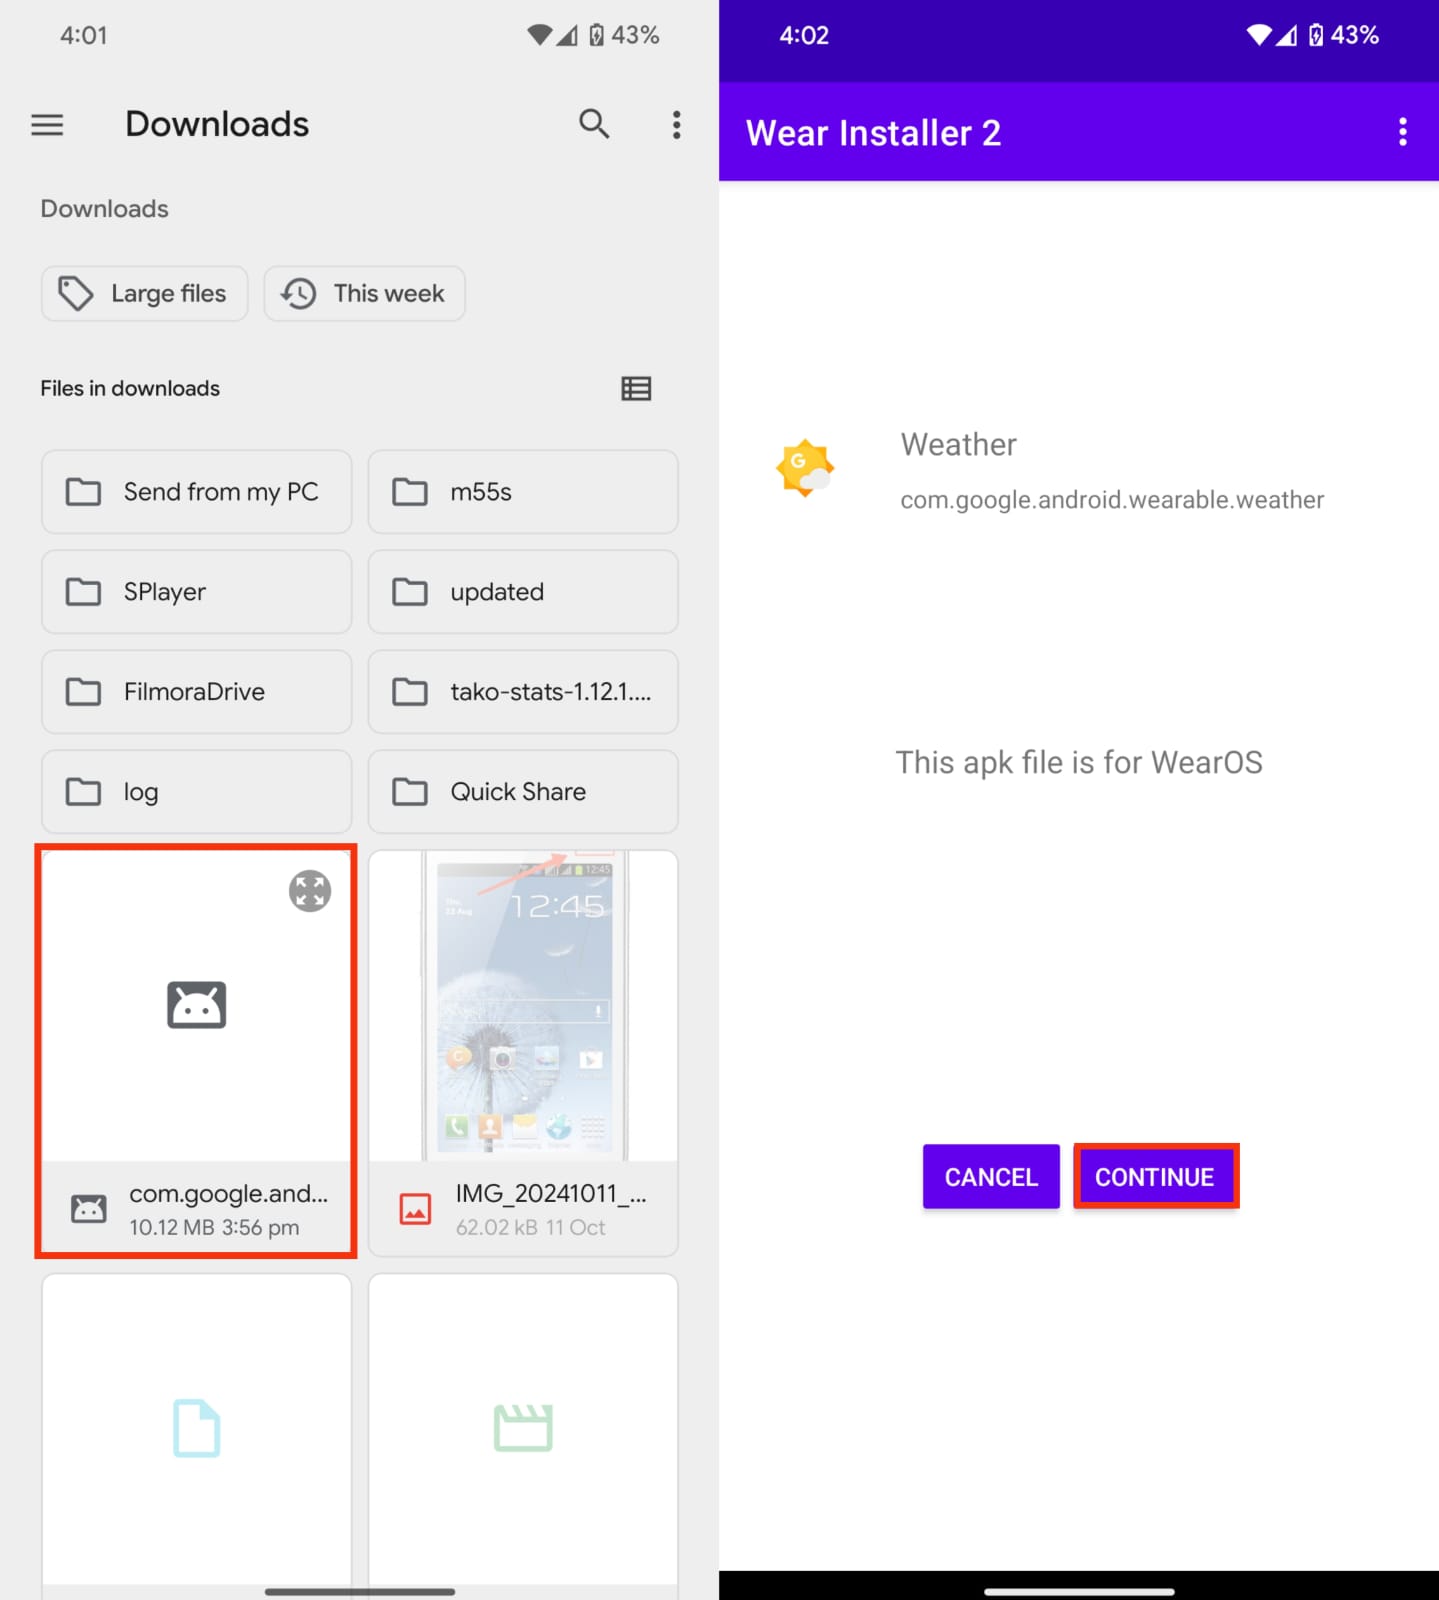Open the three-dot overflow menu in Downloads
Screen dimensions: 1439x1600
click(677, 124)
